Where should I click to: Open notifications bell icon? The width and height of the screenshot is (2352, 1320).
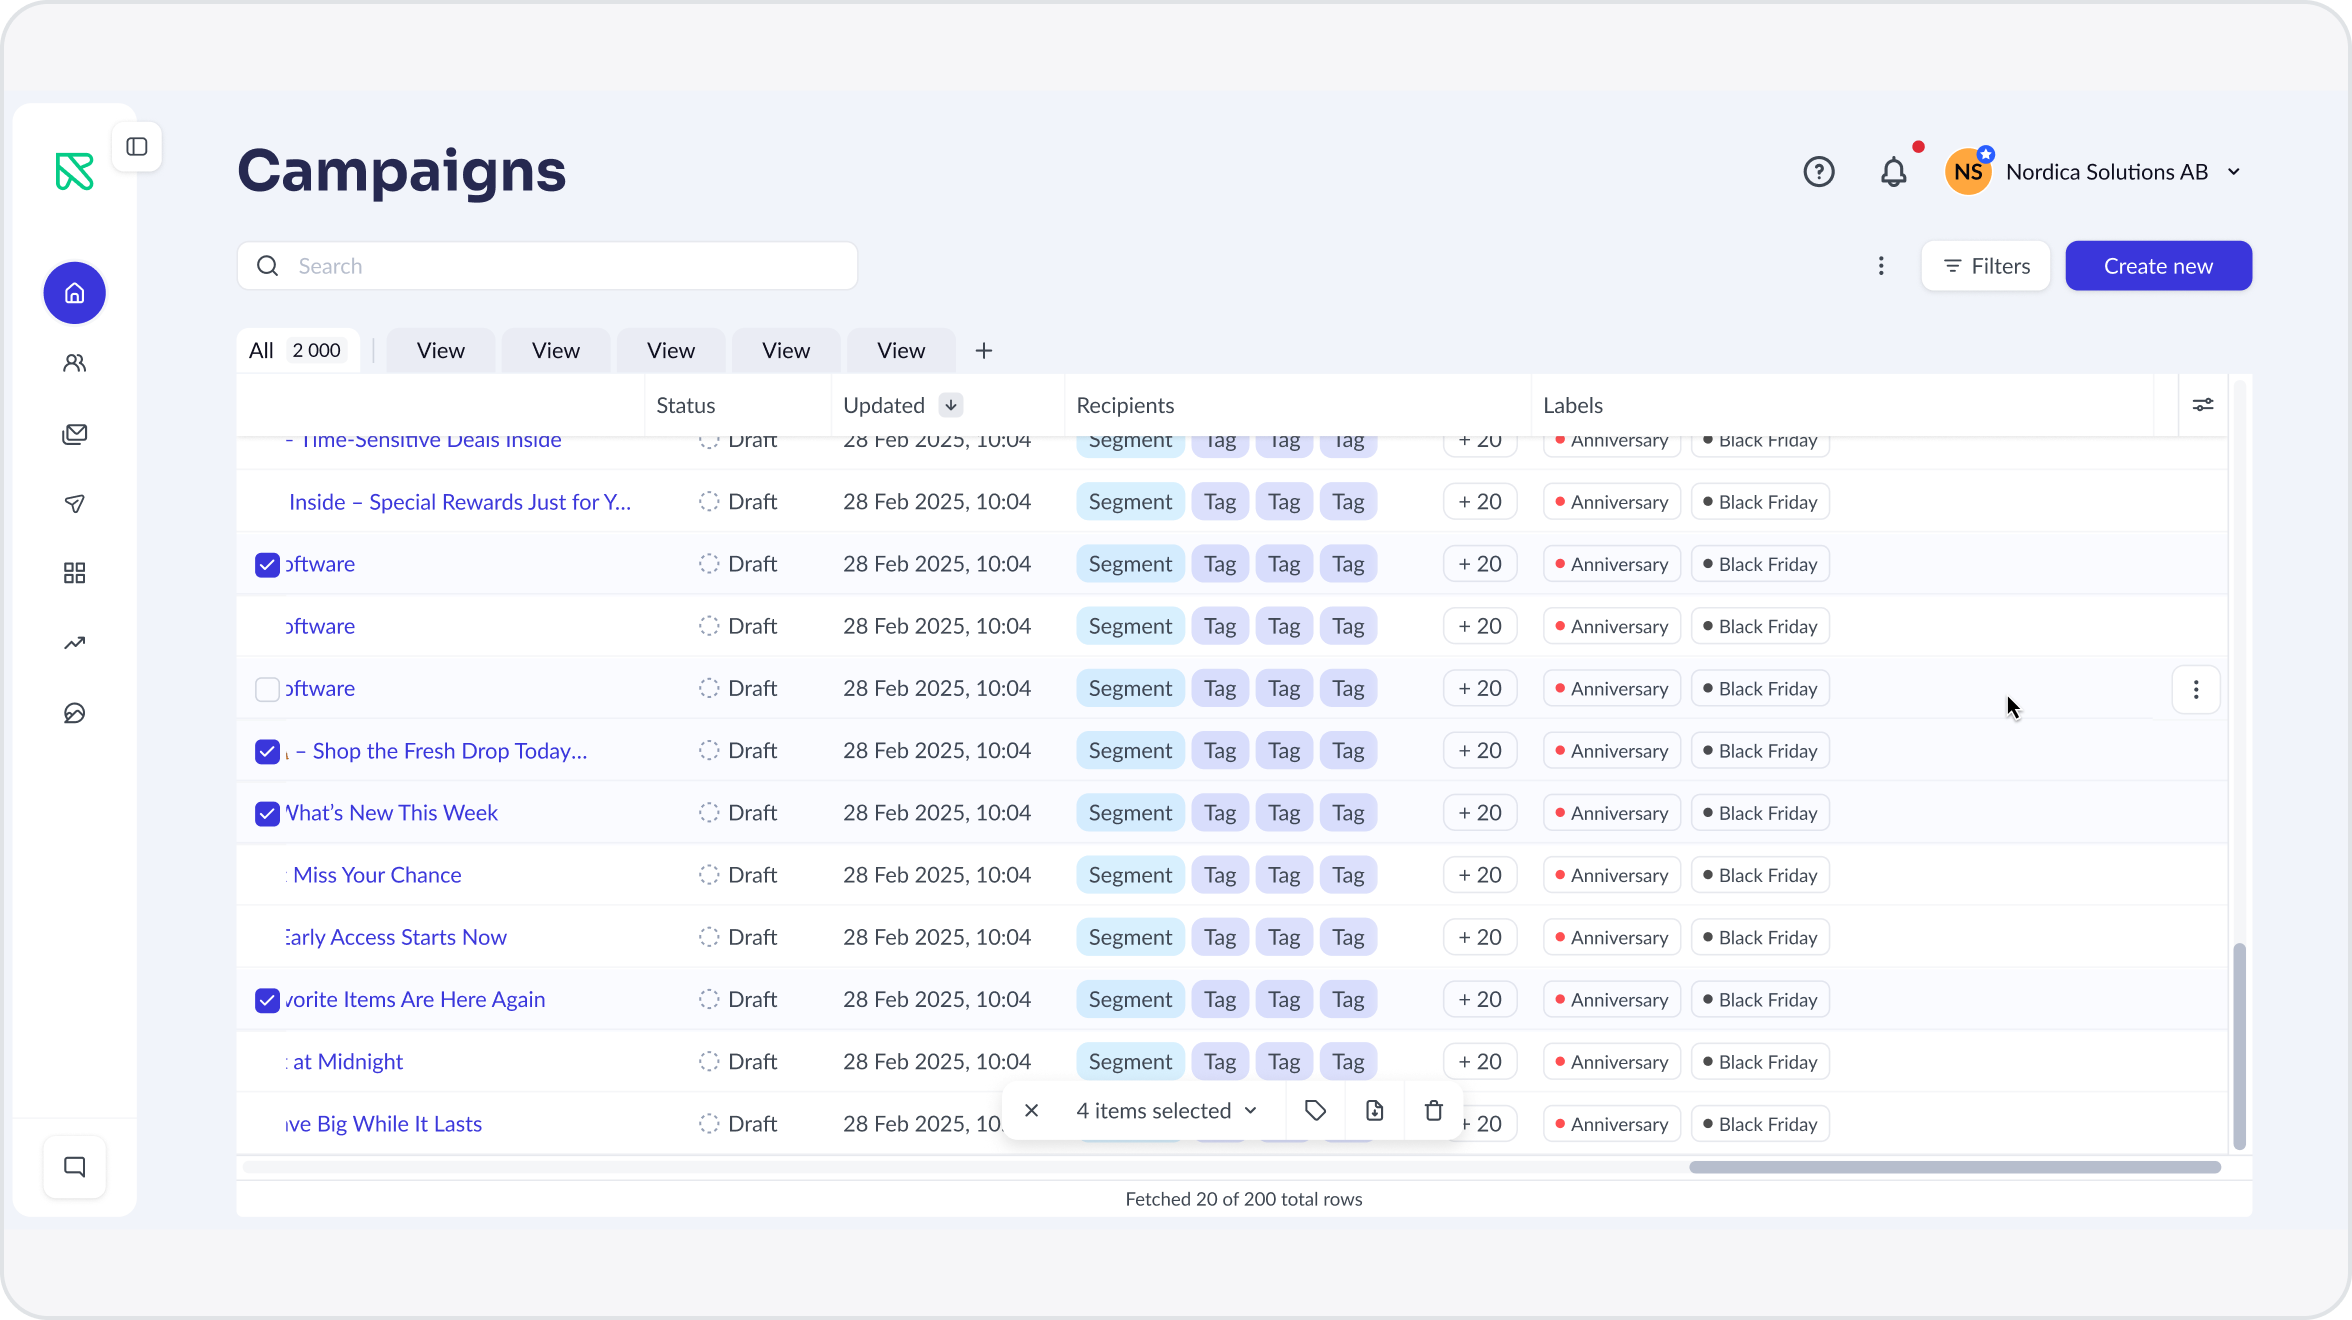1893,172
